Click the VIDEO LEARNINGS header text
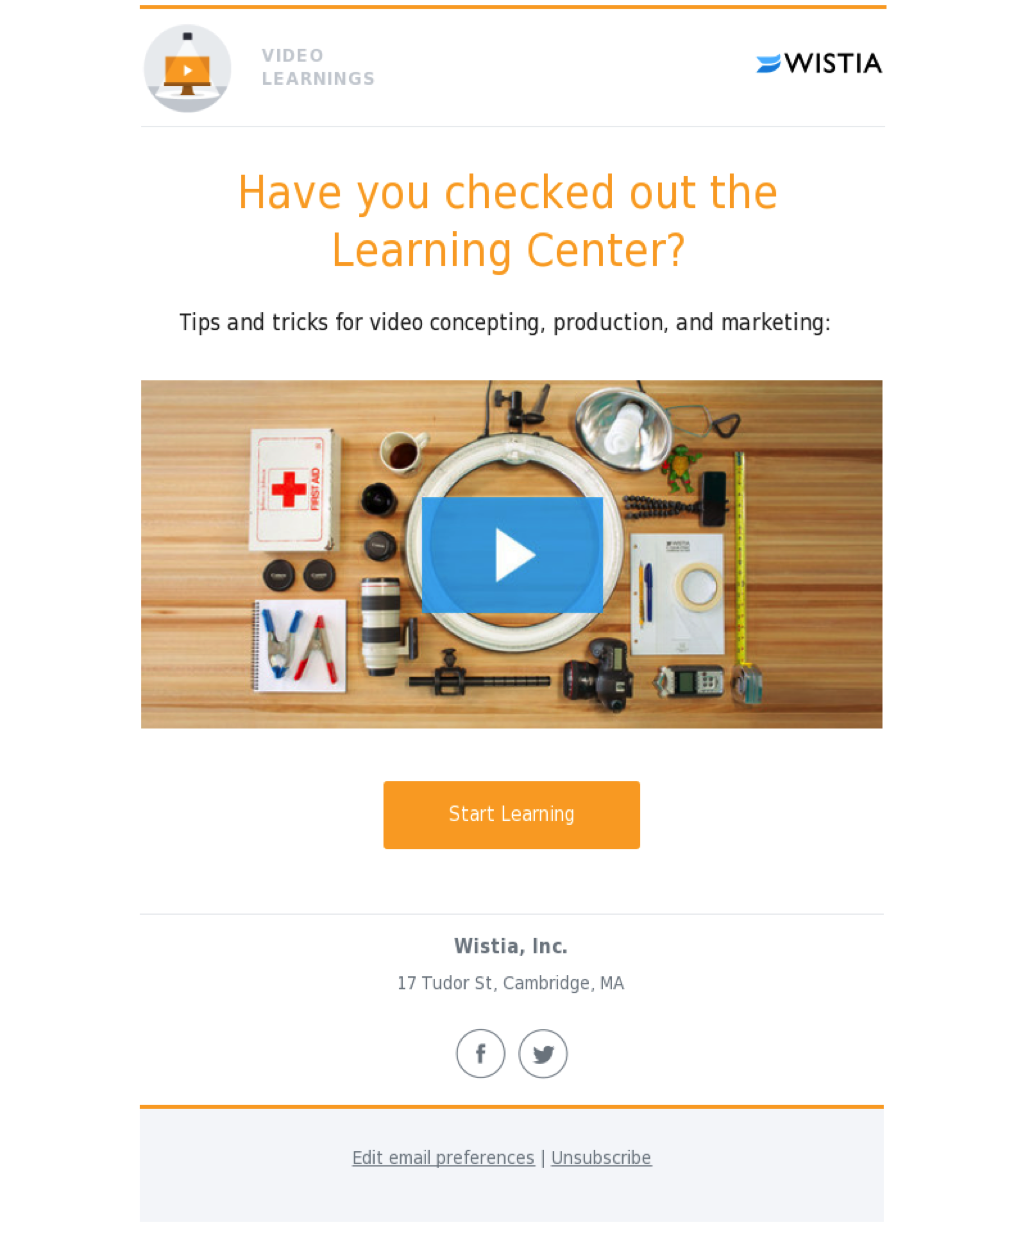The width and height of the screenshot is (1027, 1248). coord(318,67)
